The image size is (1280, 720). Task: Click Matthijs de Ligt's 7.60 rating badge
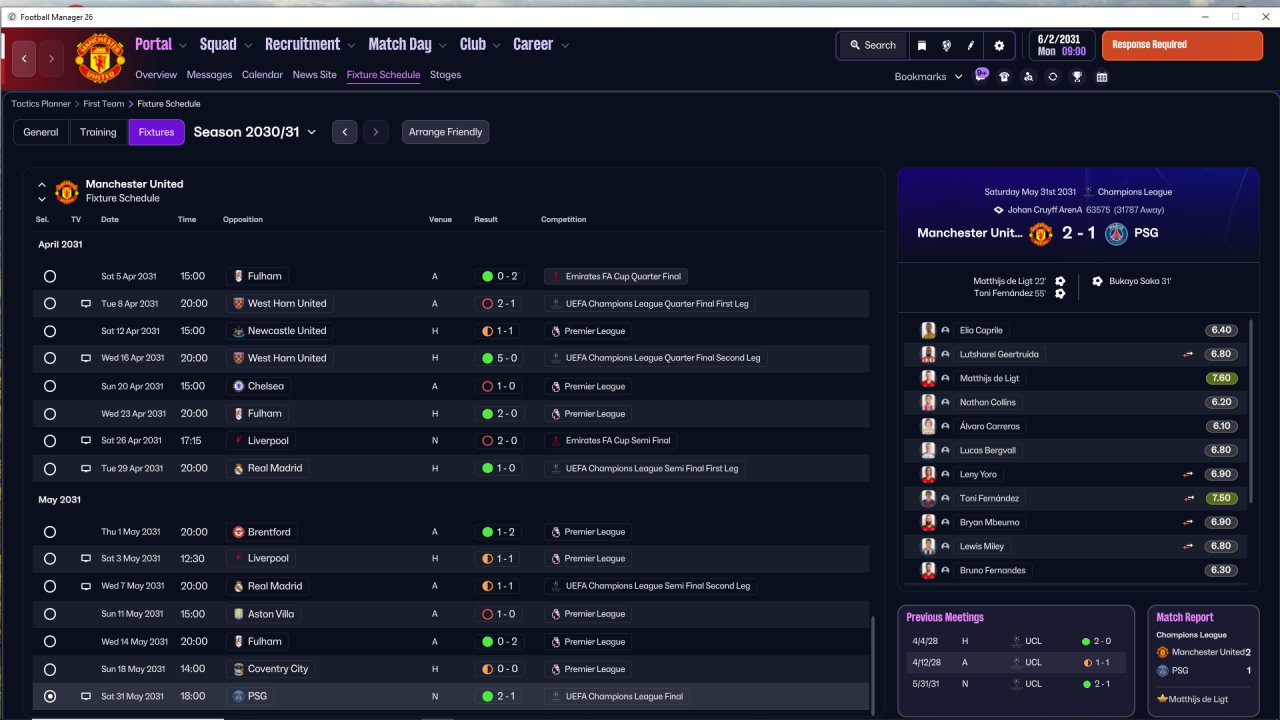point(1221,379)
